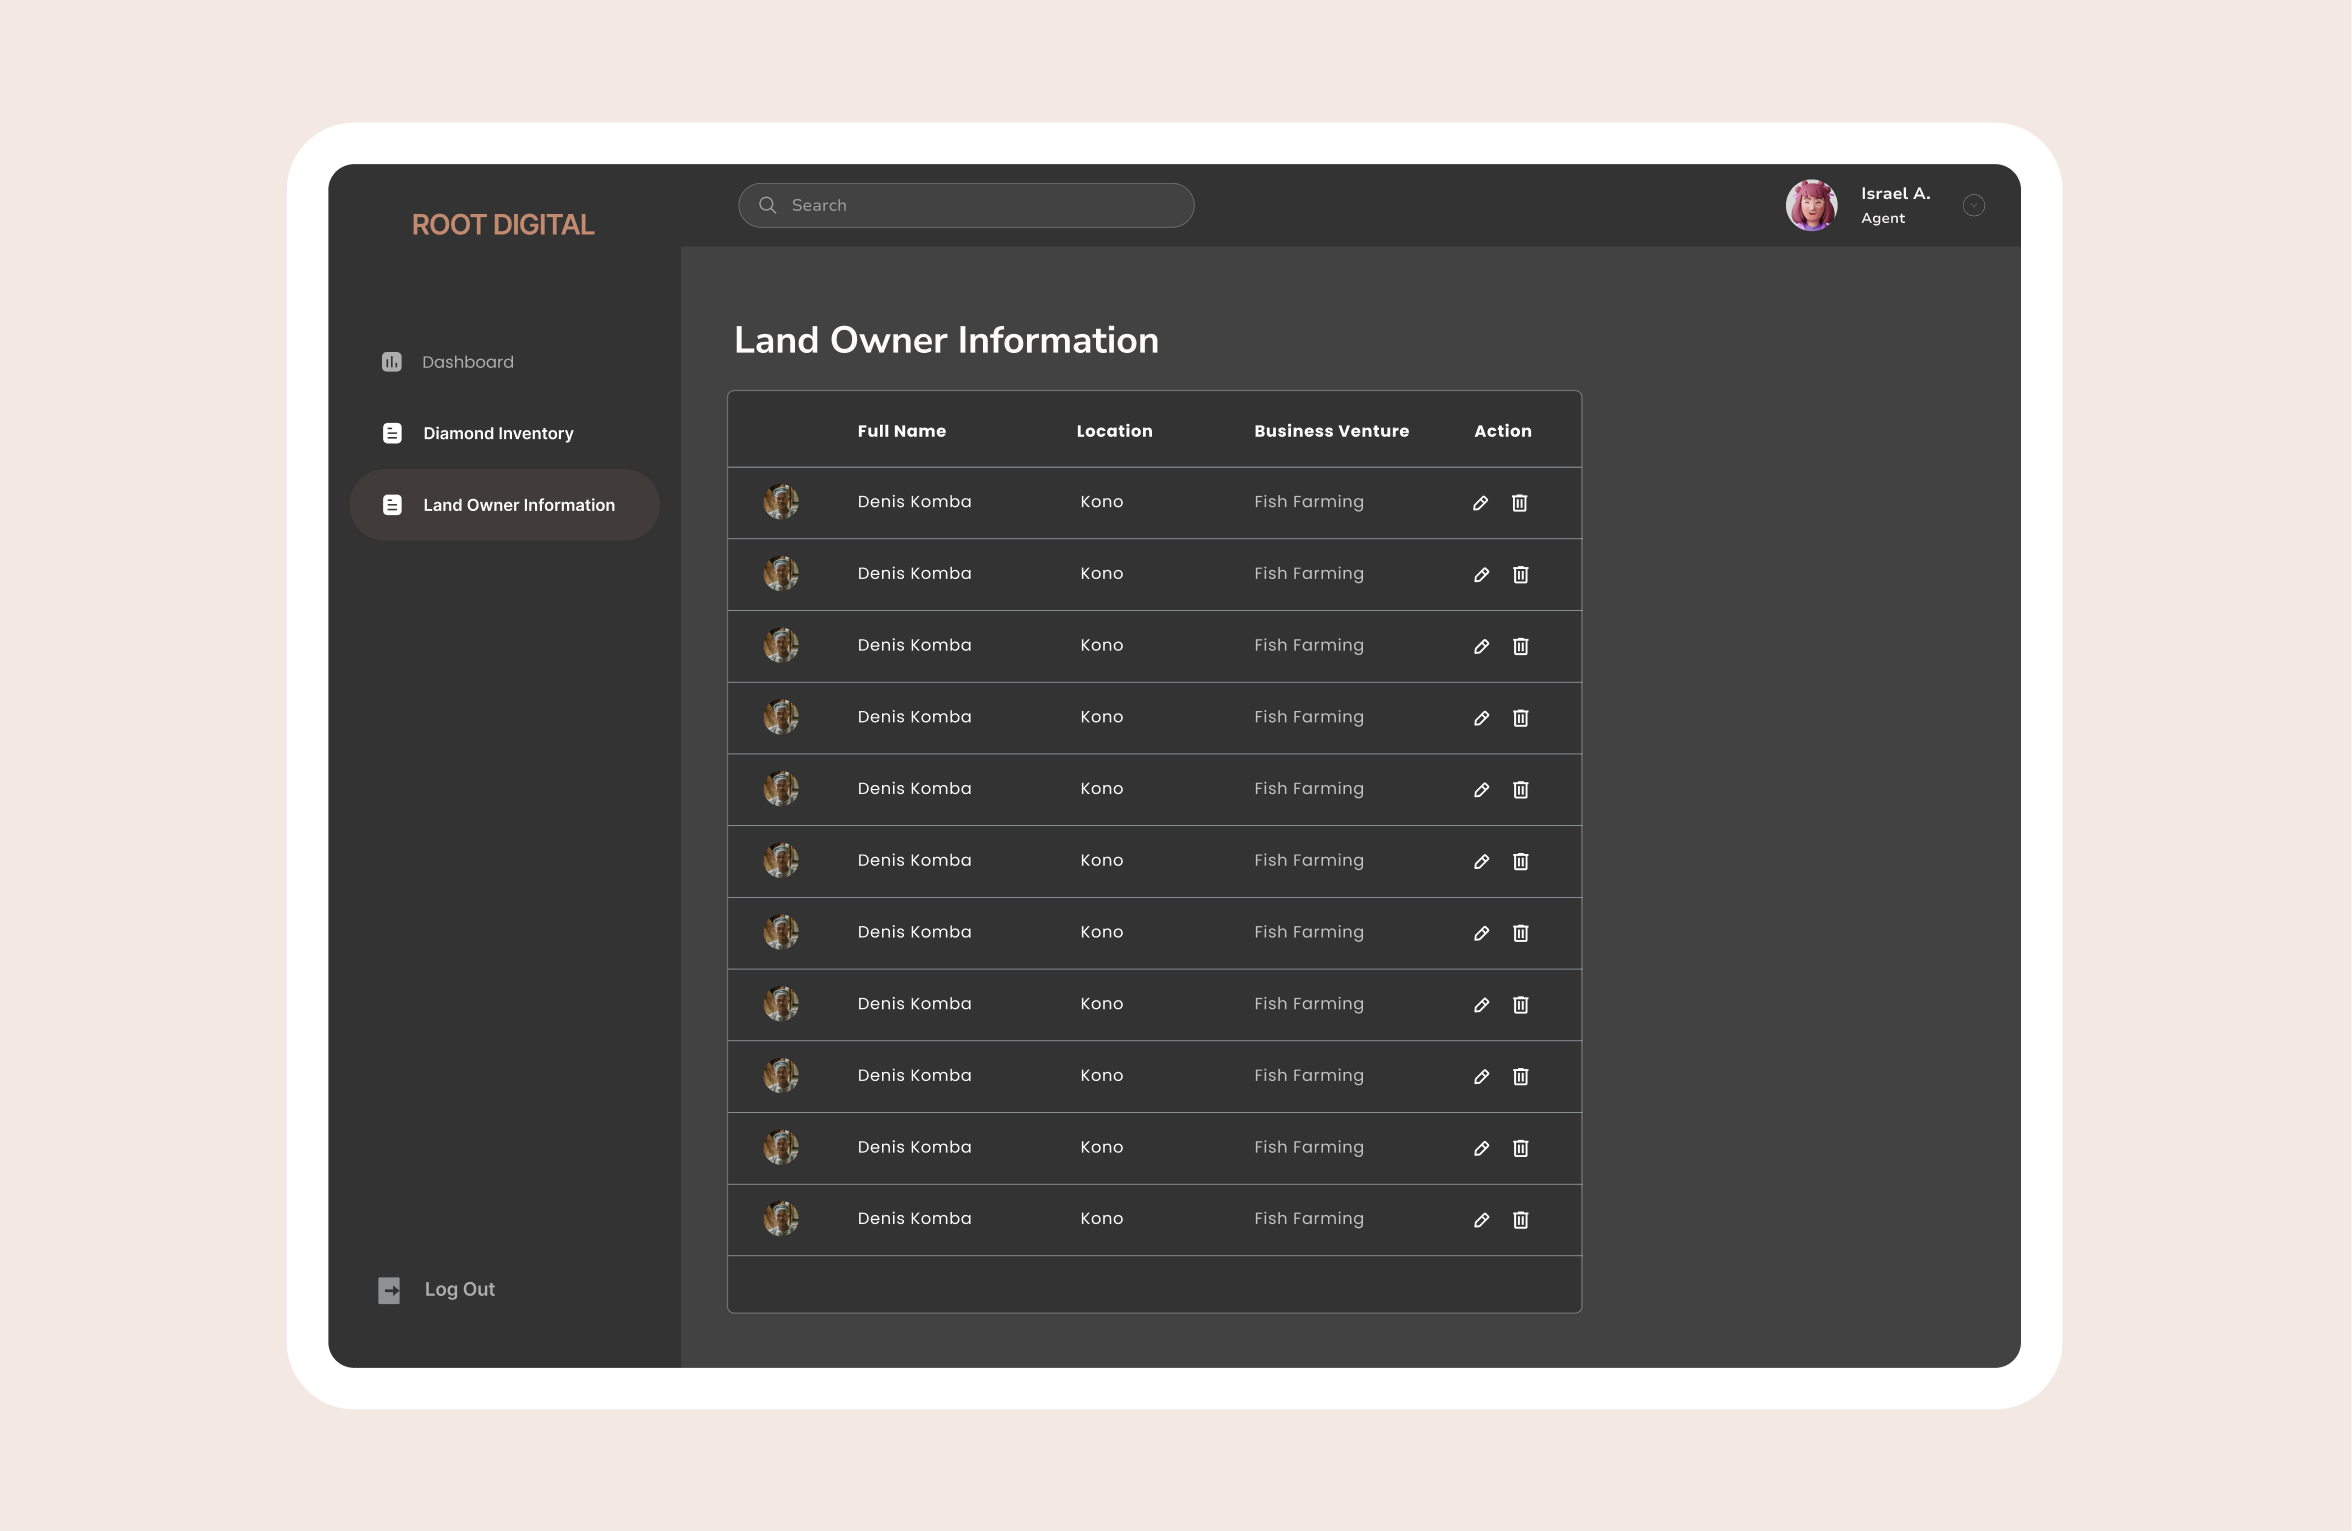This screenshot has height=1531, width=2352.
Task: Click the Full Name column header
Action: point(901,431)
